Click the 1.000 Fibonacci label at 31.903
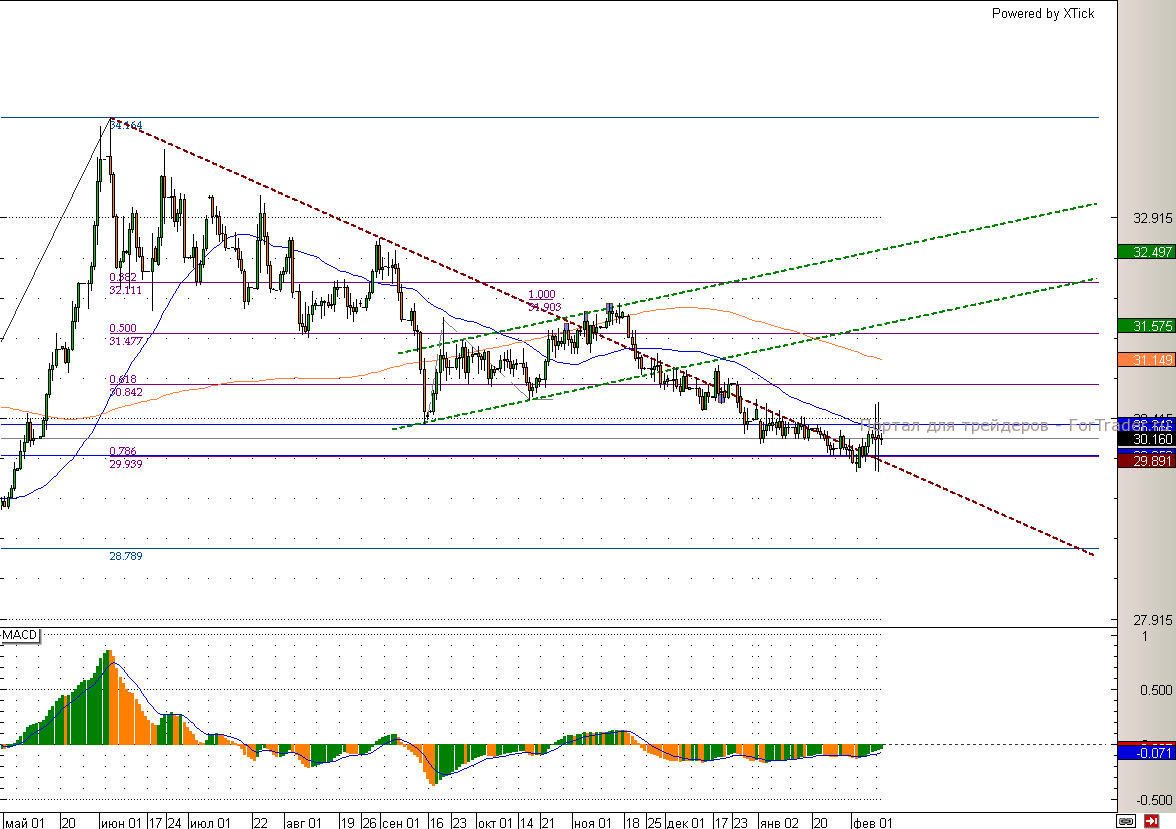The width and height of the screenshot is (1176, 829). (542, 295)
